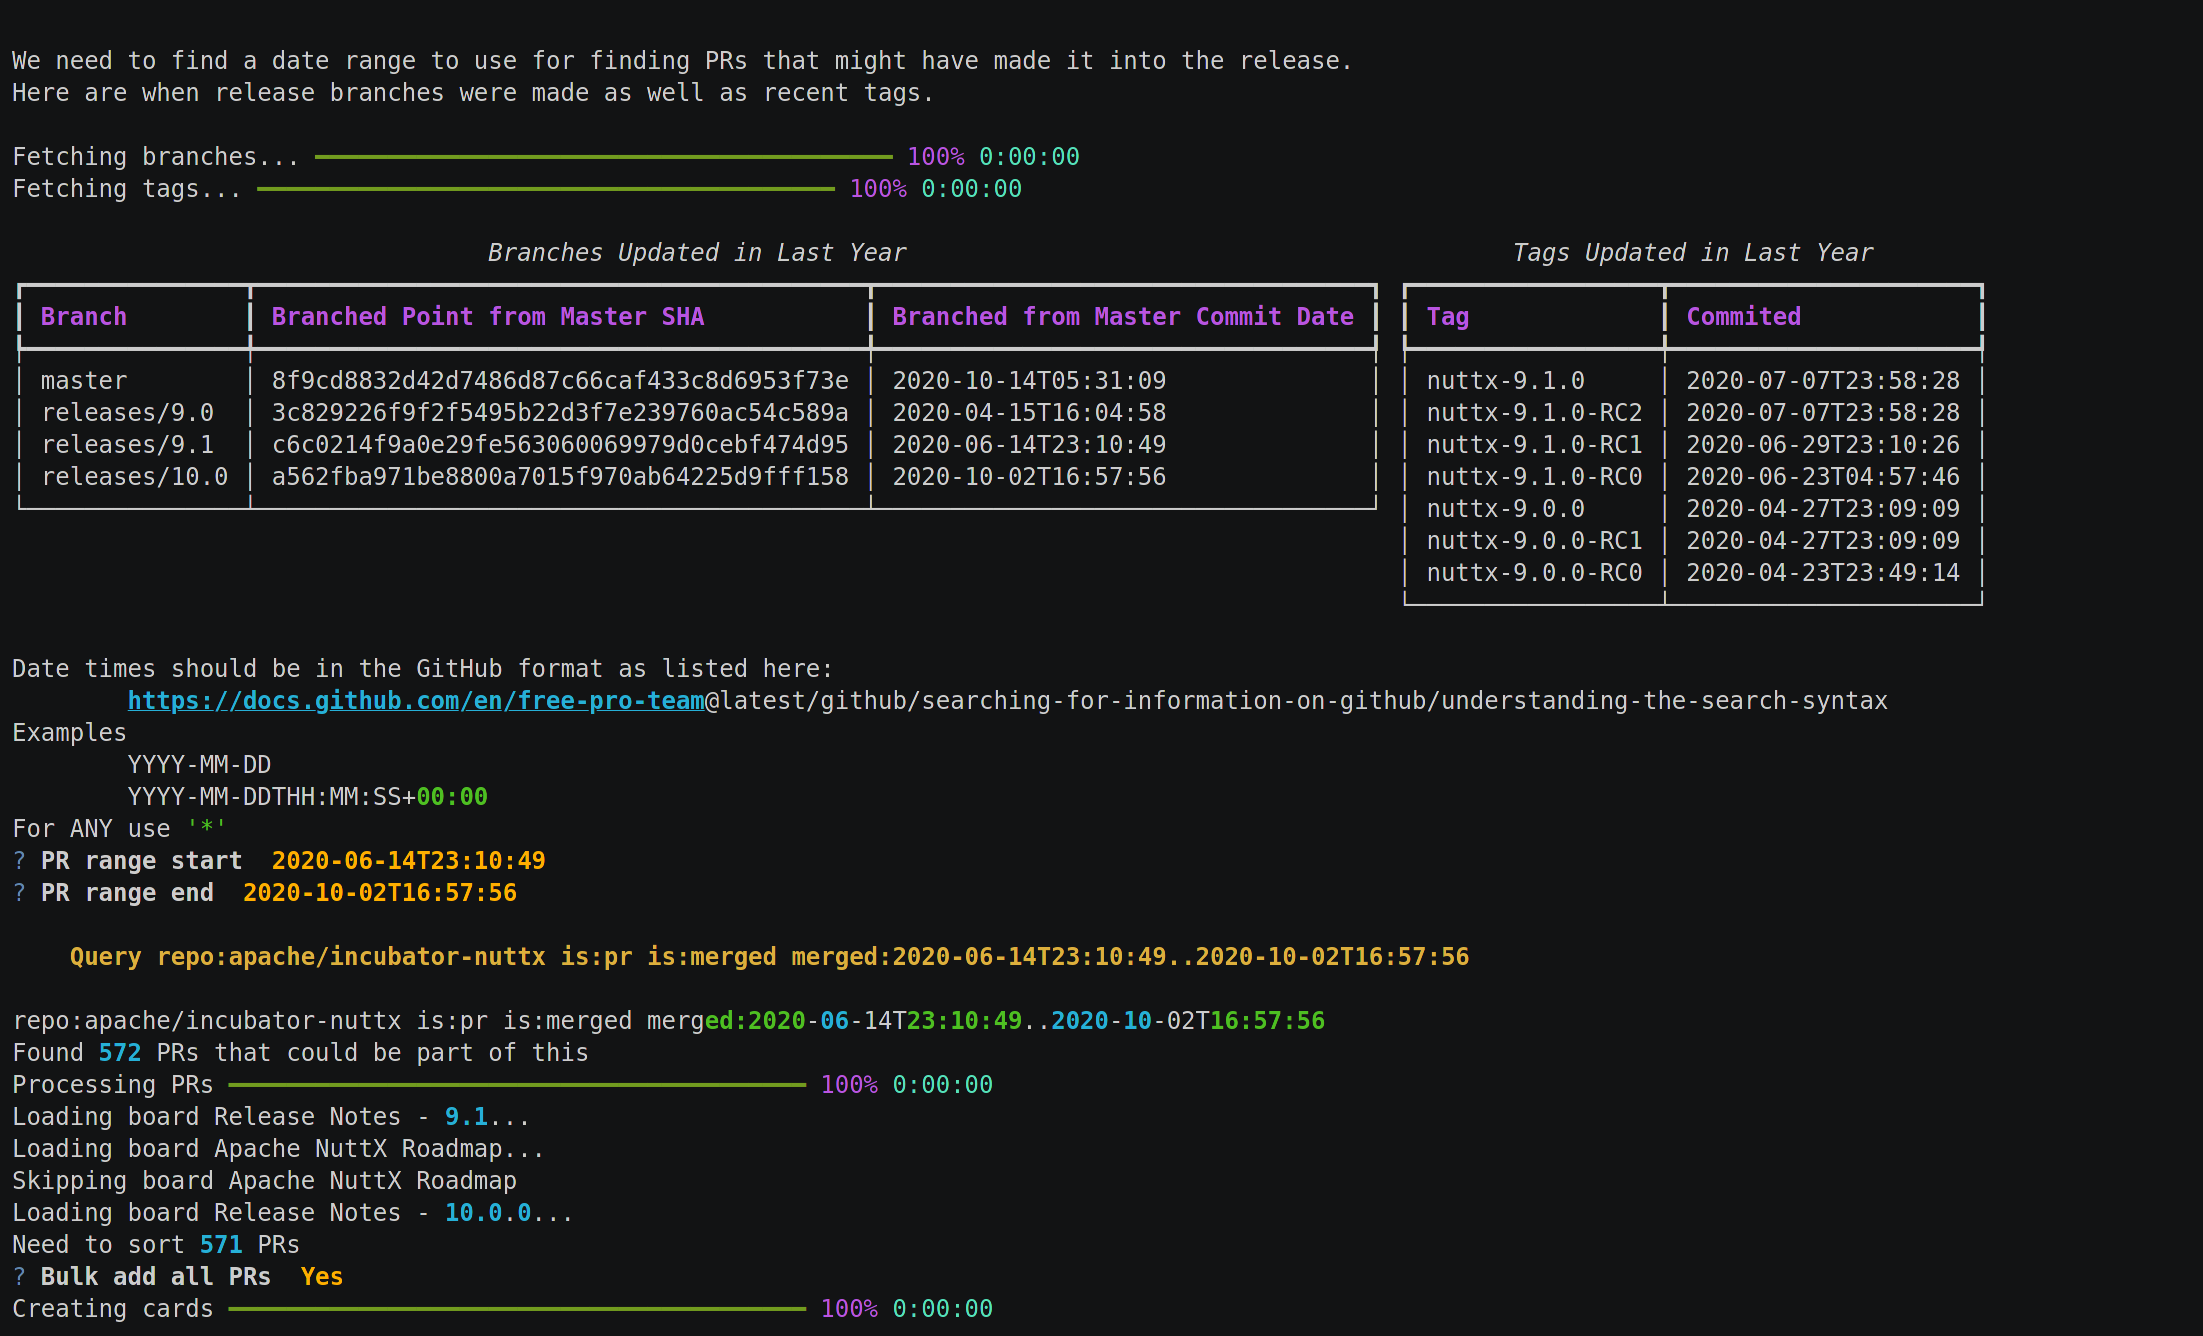
Task: Click the releases/10.0 branch row
Action: pyautogui.click(x=134, y=477)
